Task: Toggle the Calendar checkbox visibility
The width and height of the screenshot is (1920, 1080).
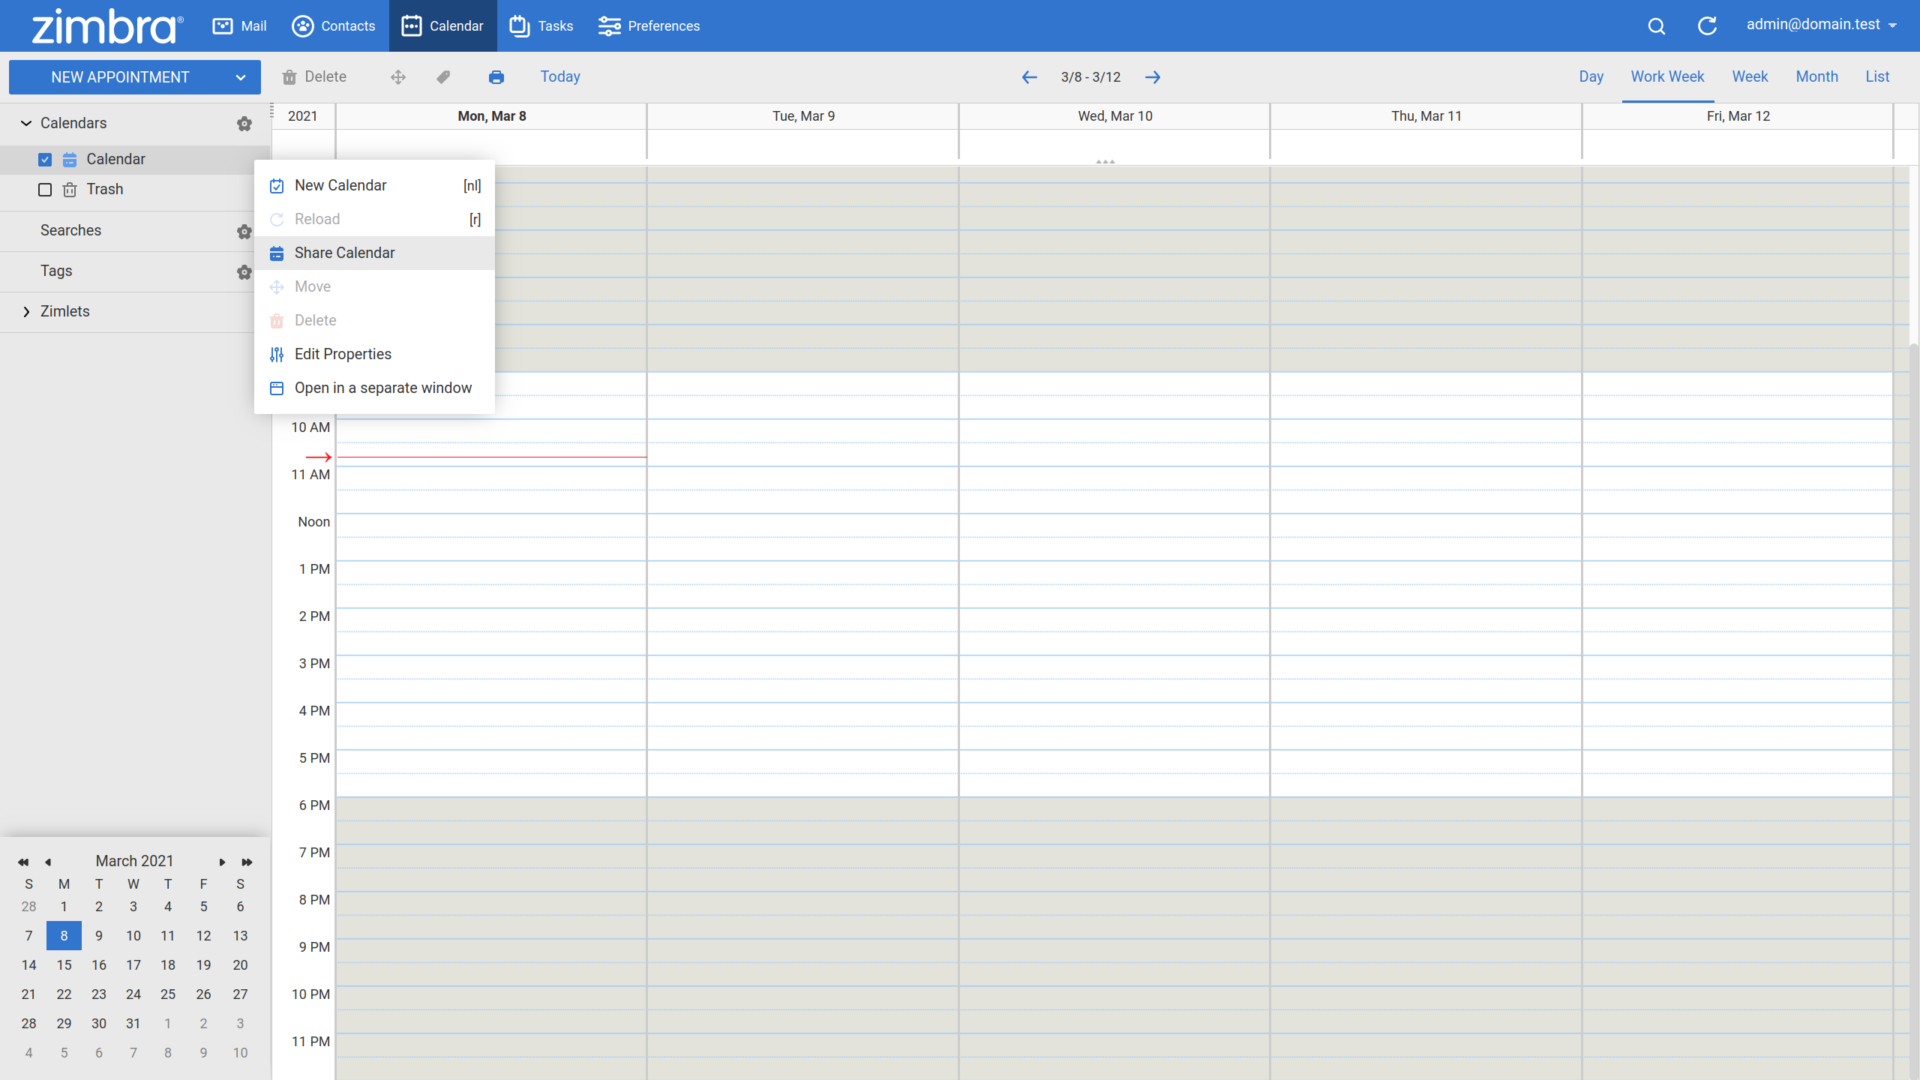Action: pos(45,158)
